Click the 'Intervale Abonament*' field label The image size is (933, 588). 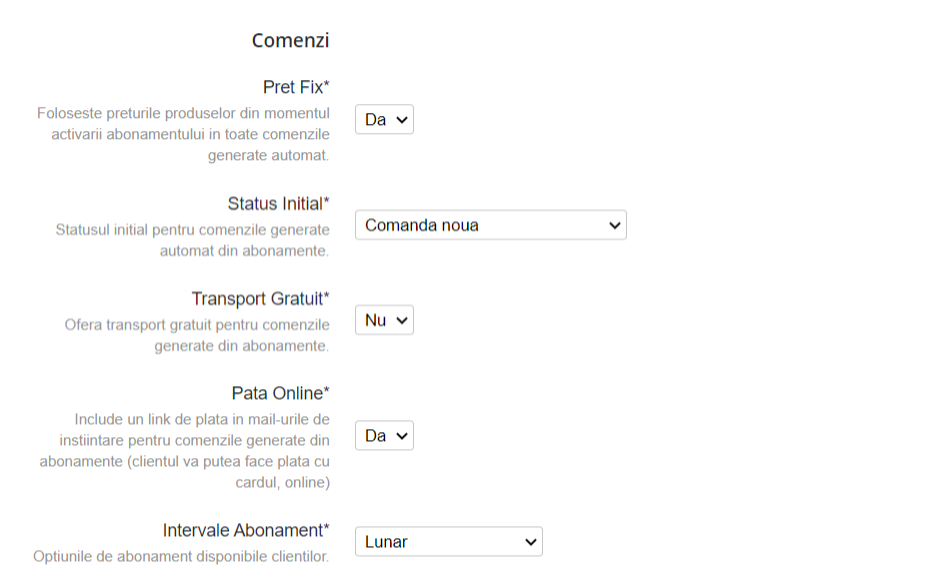pyautogui.click(x=246, y=530)
